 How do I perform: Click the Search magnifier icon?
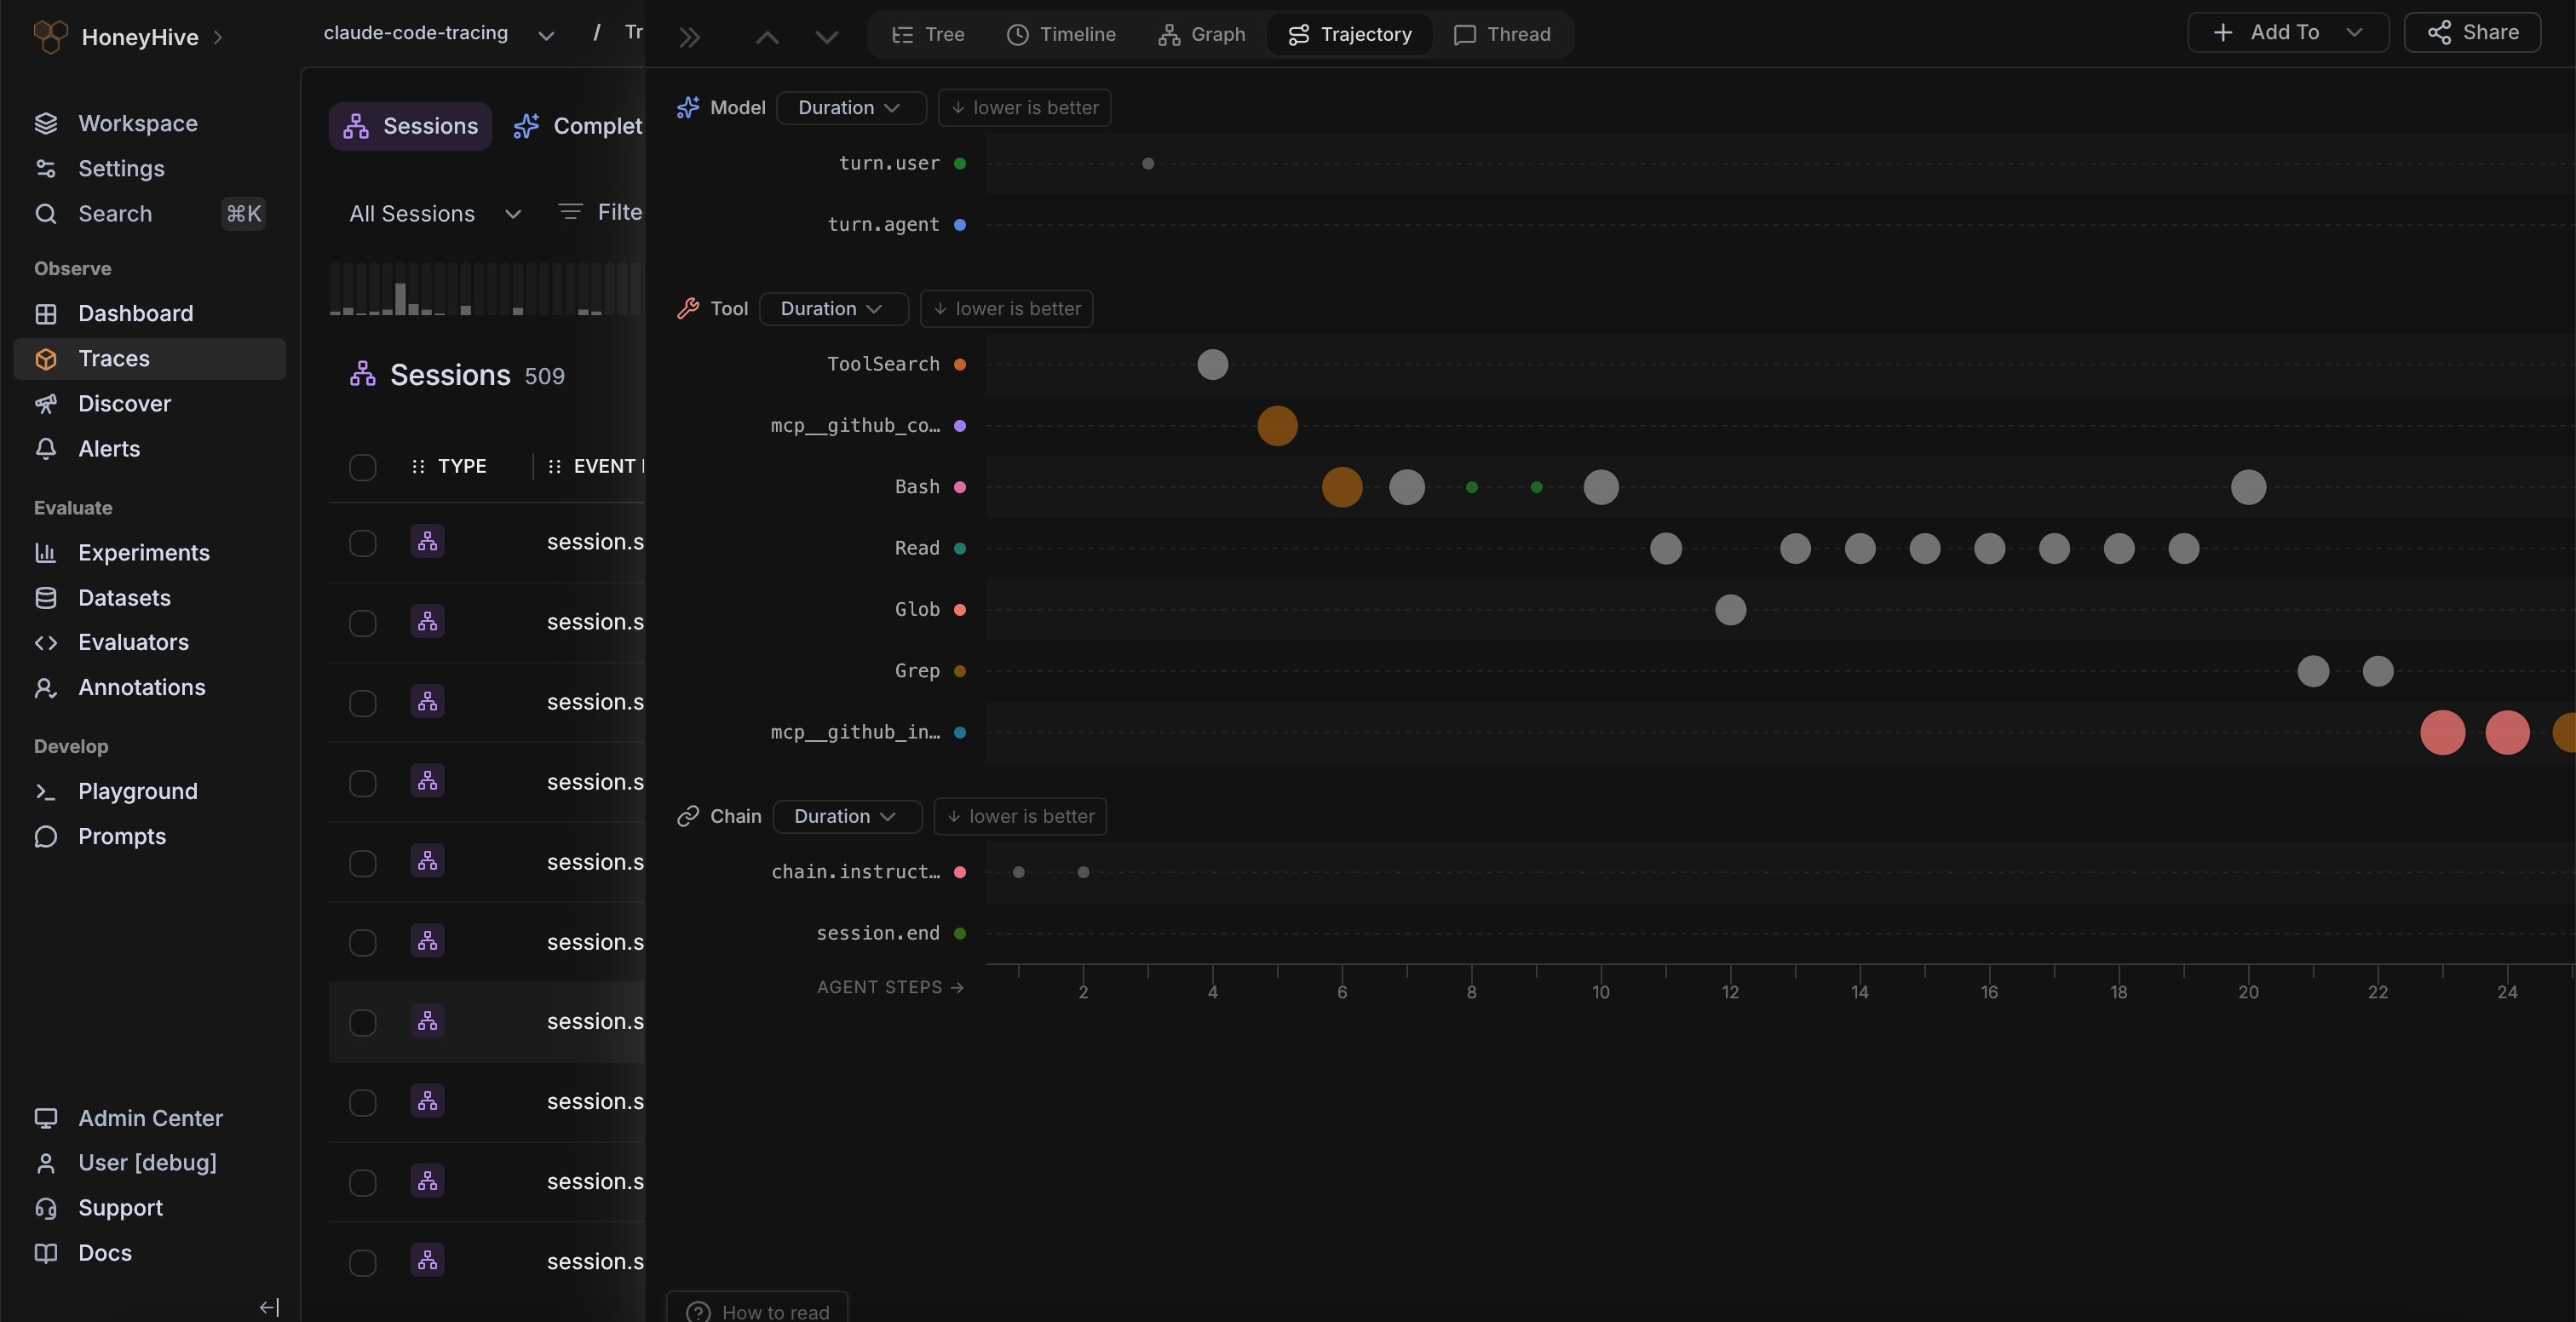[46, 213]
